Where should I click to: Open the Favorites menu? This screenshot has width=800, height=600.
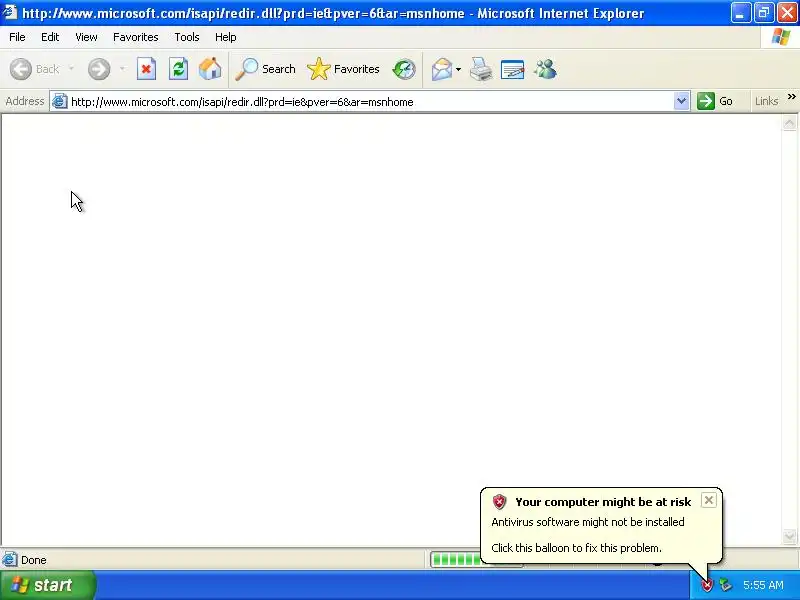pos(136,37)
